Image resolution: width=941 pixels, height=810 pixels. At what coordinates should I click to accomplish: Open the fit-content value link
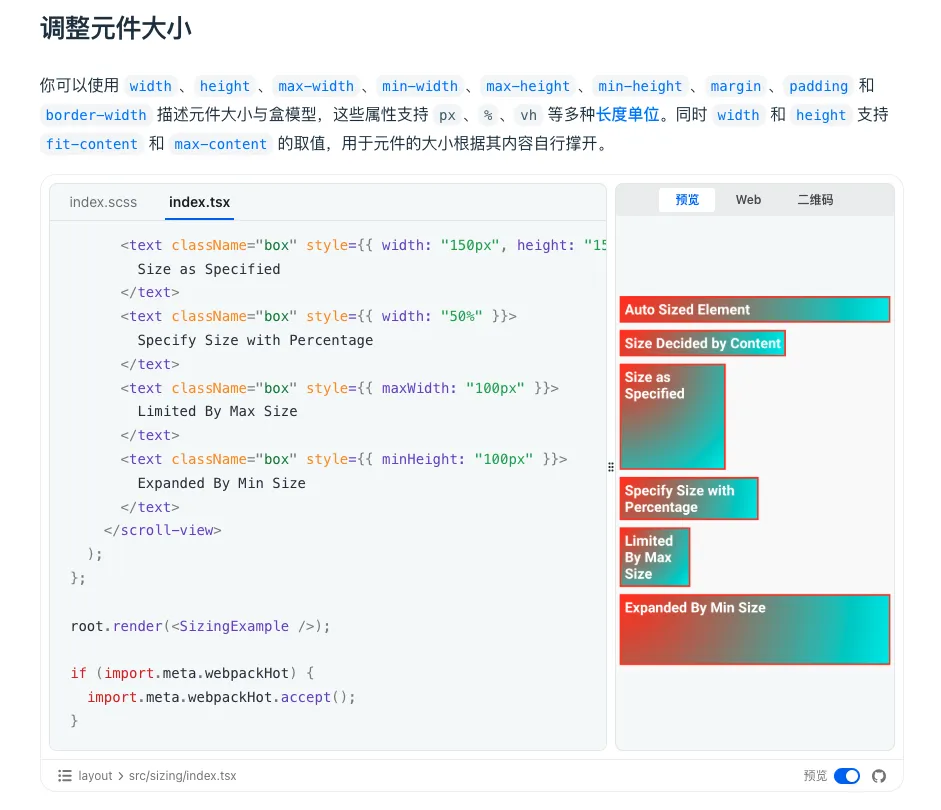(92, 144)
